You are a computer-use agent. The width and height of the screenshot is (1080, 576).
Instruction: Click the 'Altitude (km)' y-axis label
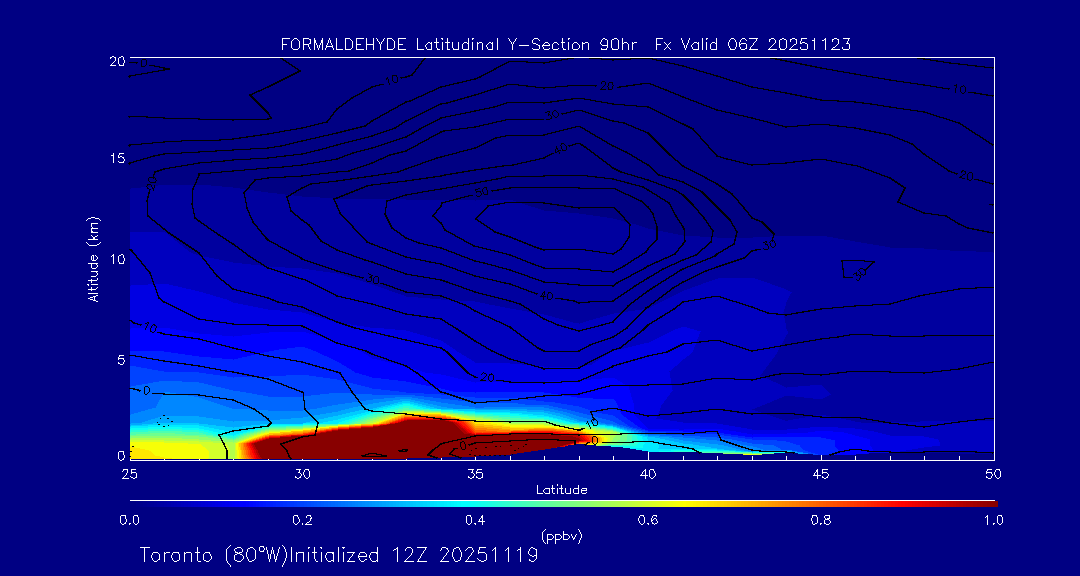93,259
